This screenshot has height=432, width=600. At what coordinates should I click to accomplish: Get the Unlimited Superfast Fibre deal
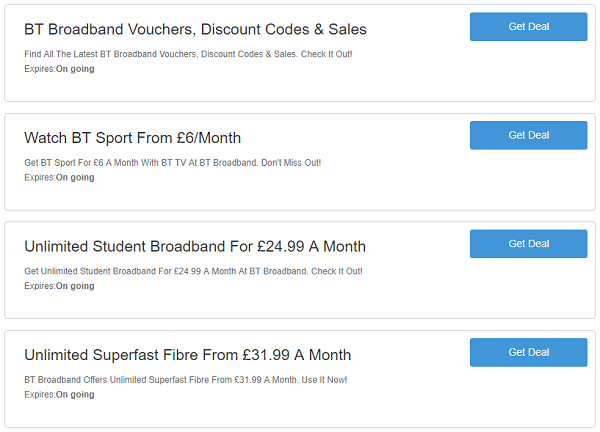tap(528, 352)
